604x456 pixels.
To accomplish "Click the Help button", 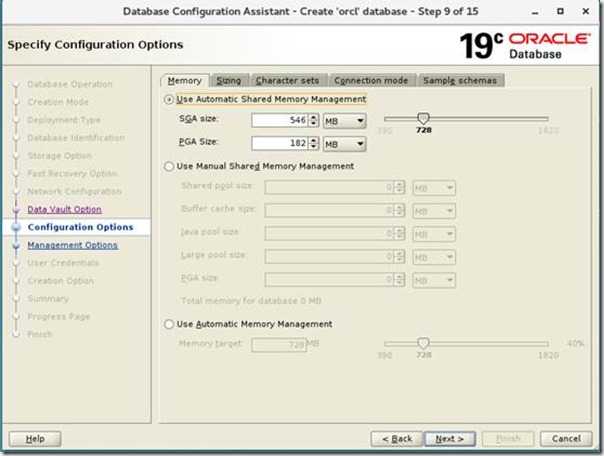I will pyautogui.click(x=35, y=439).
